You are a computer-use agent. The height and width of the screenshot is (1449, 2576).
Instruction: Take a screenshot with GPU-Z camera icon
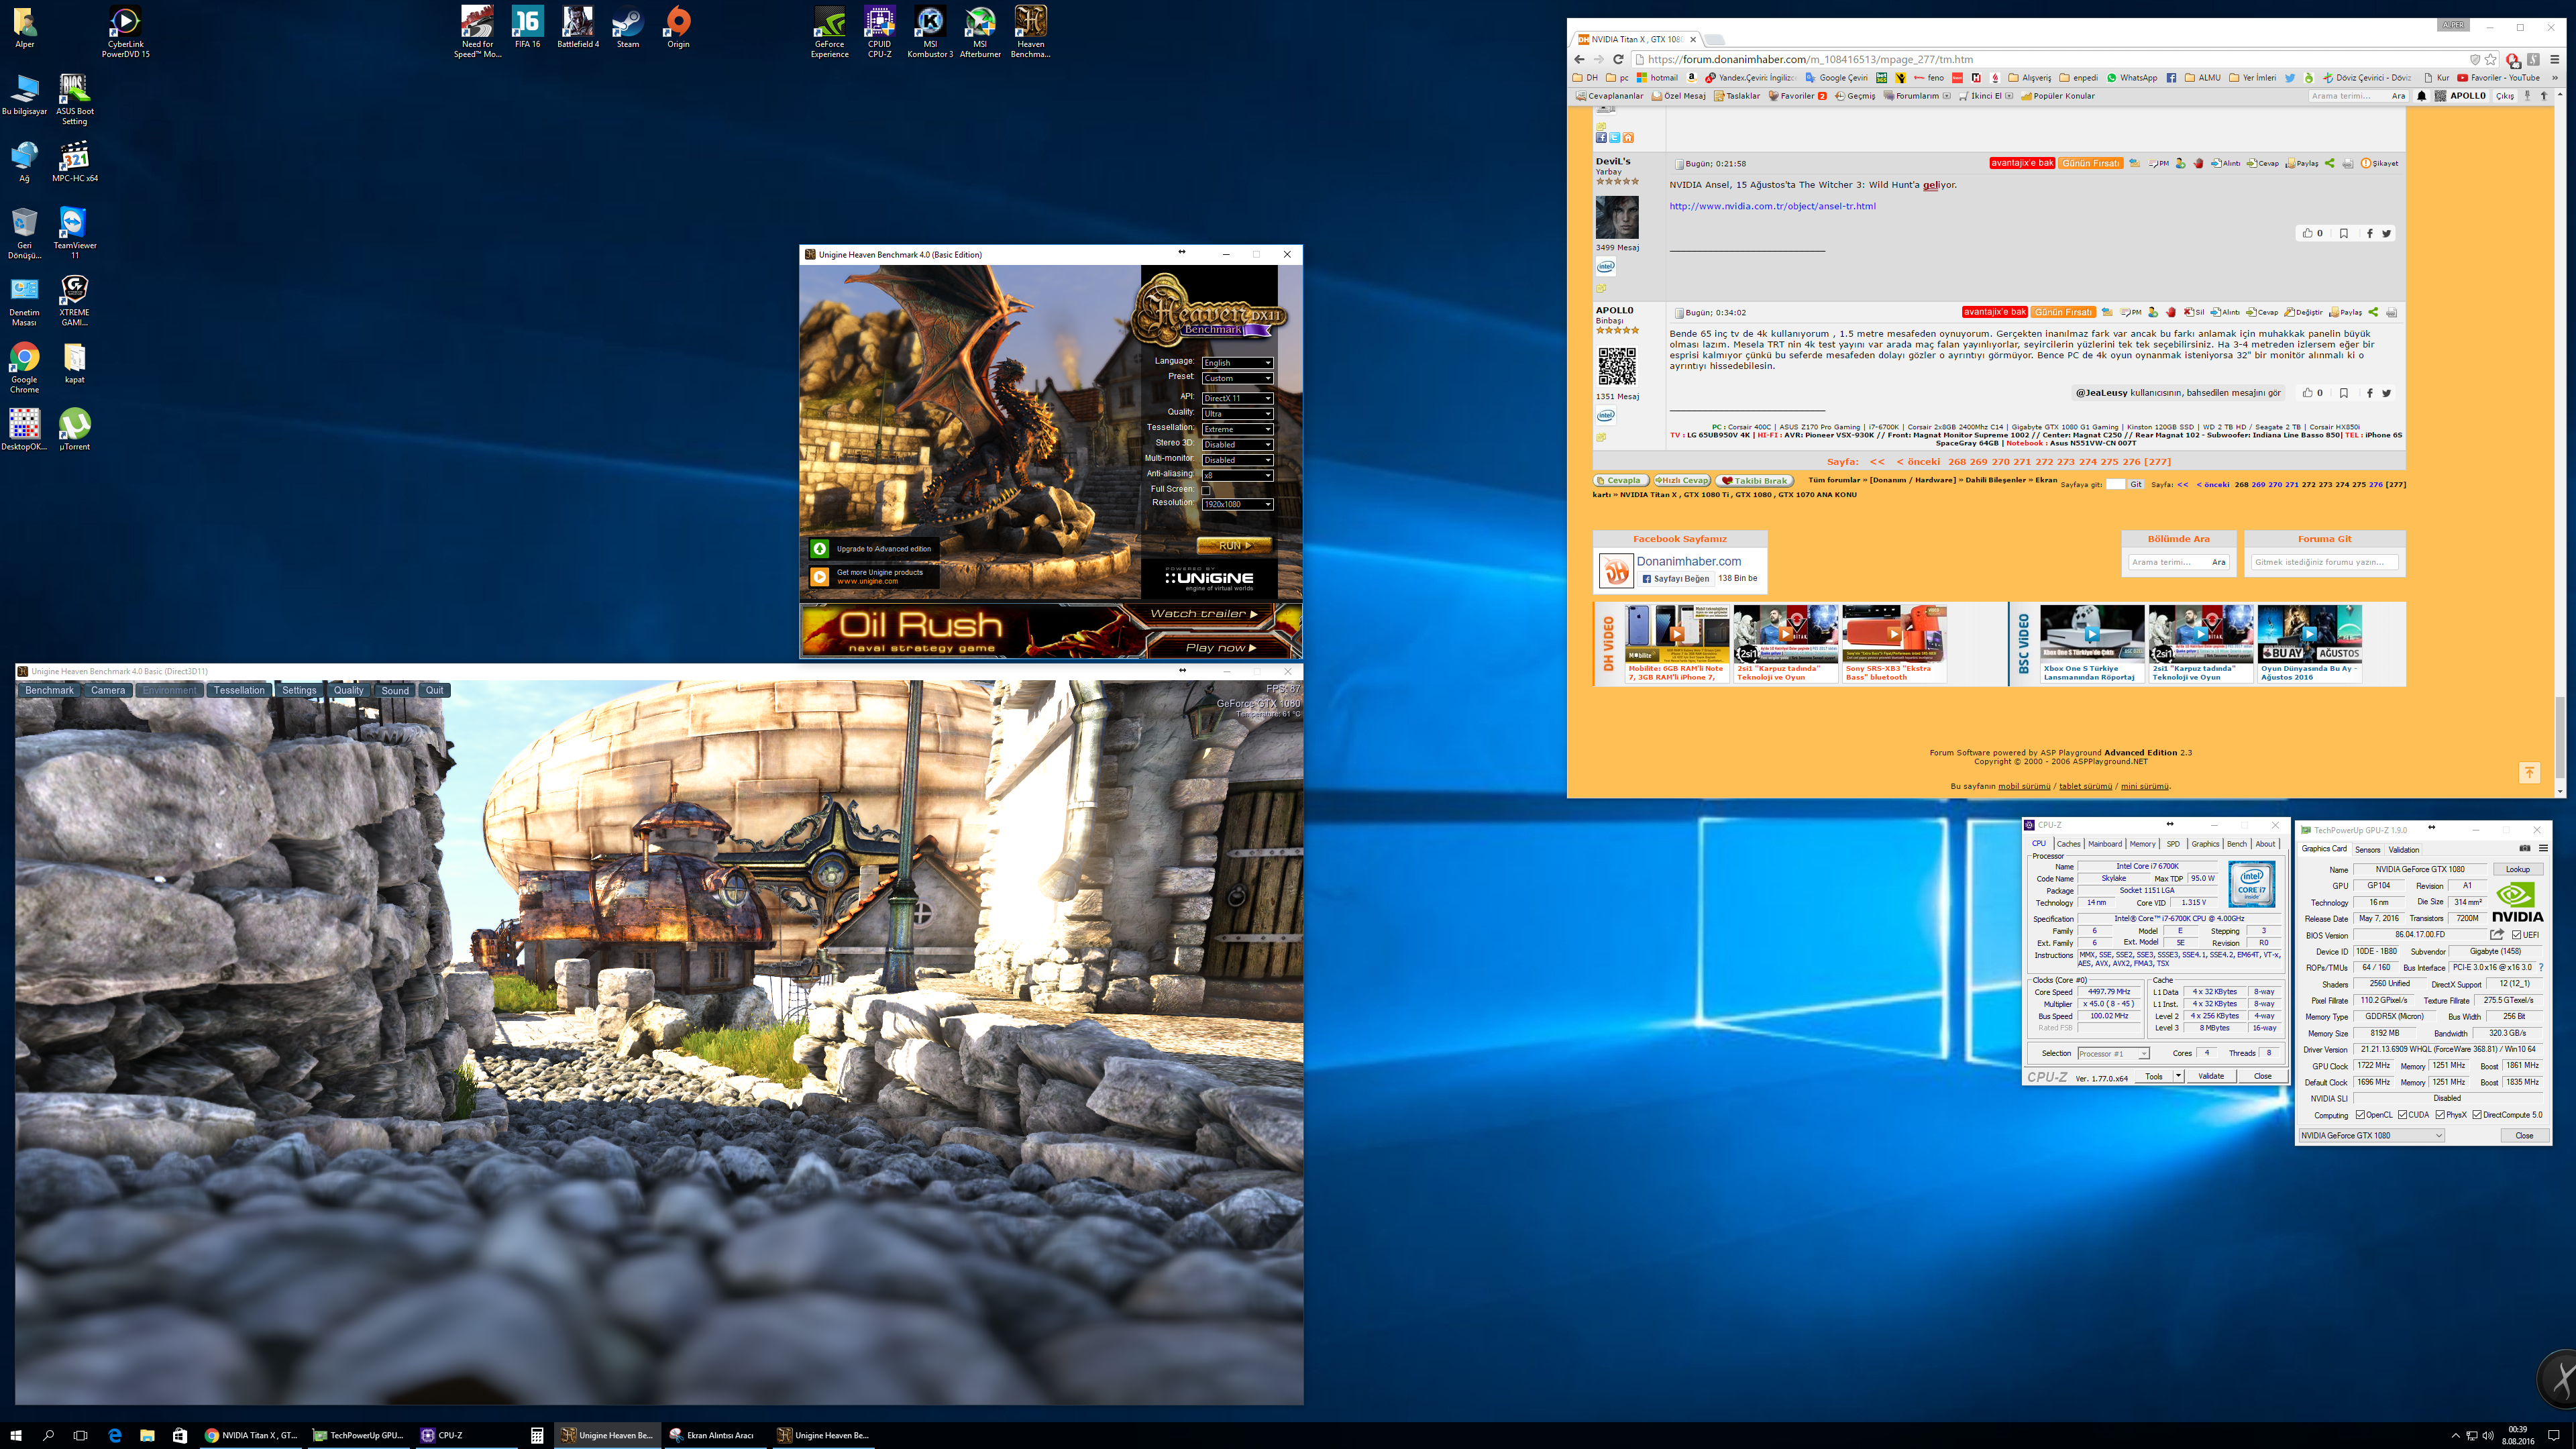[x=2524, y=848]
